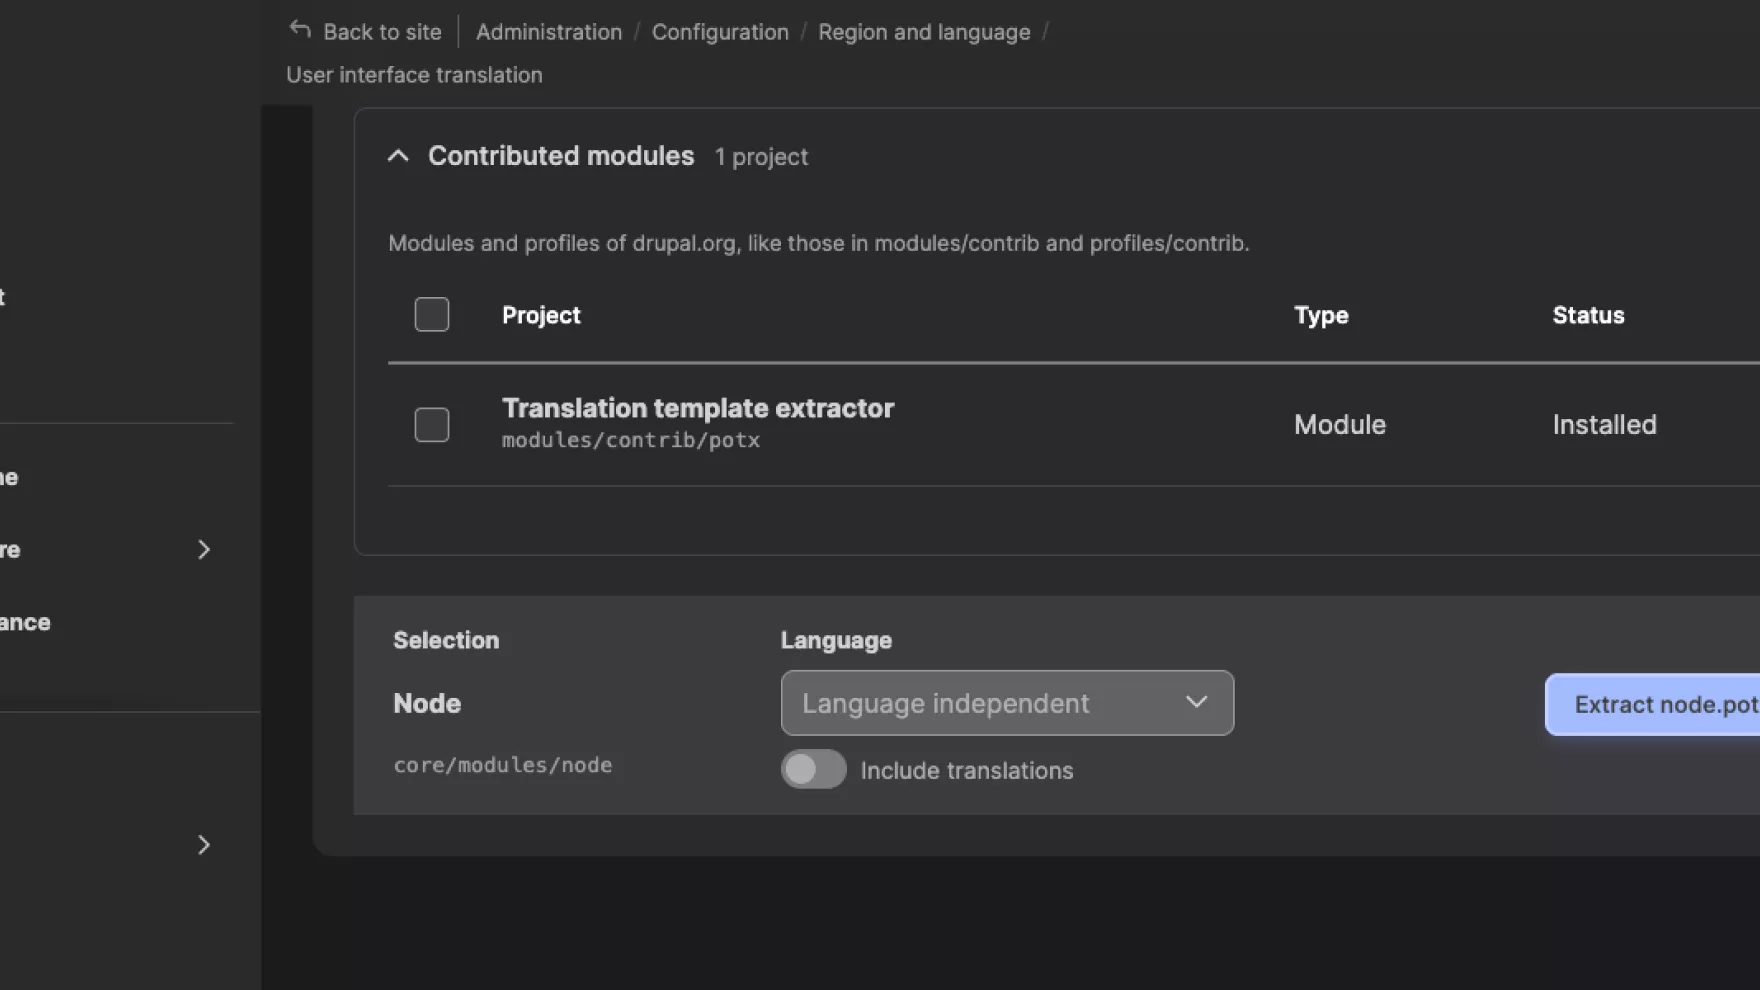Click the Status column header
The width and height of the screenshot is (1760, 990).
(x=1588, y=315)
